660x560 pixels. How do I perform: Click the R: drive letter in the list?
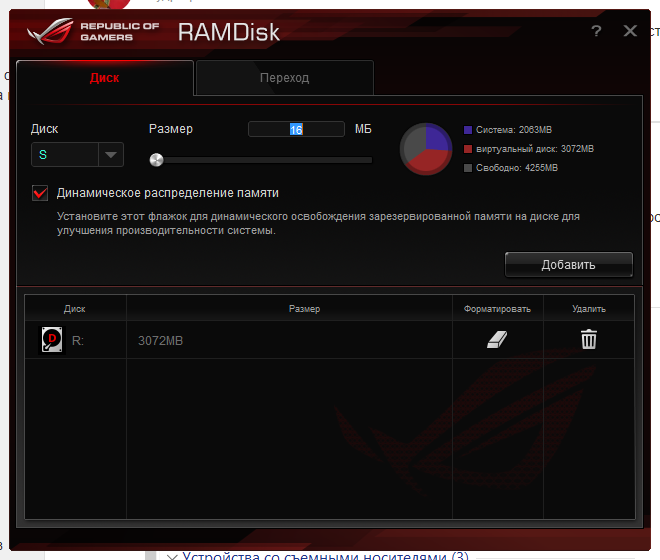point(78,341)
